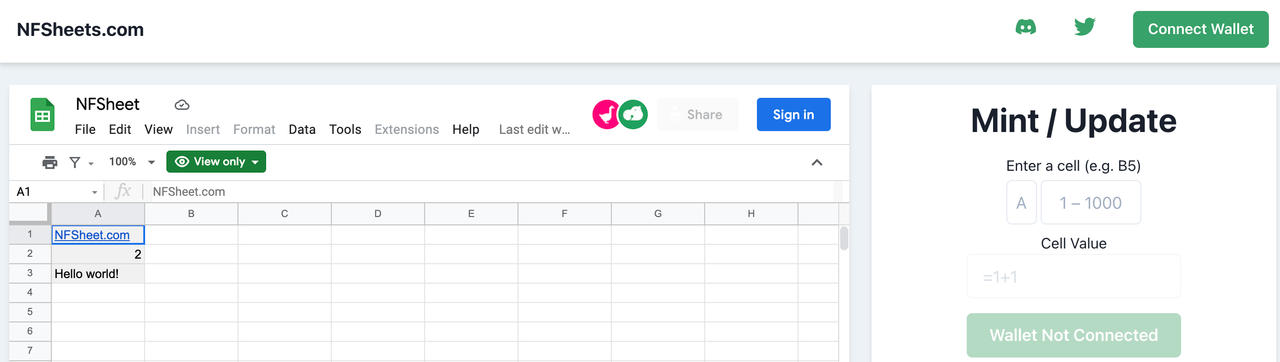Select column B header
Screen dimensions: 1280x362
click(191, 214)
